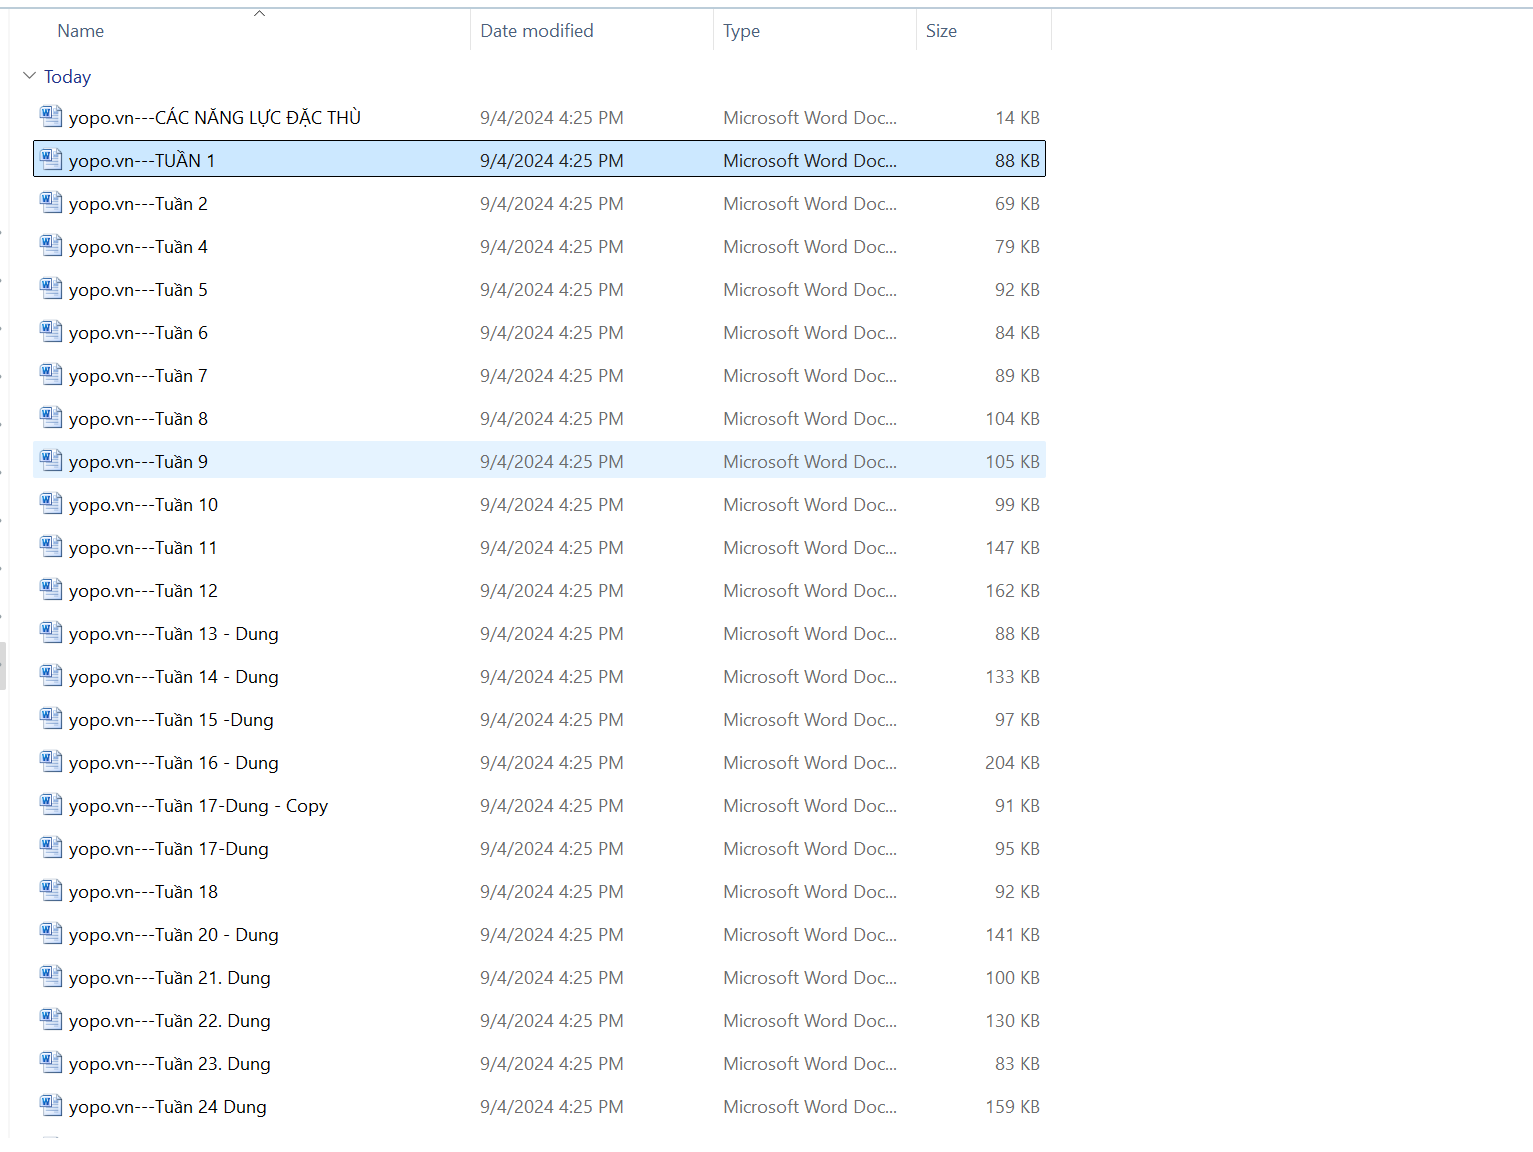Select file name yopo.vn---Tuần 23. Dung
The image size is (1533, 1152).
pyautogui.click(x=170, y=1064)
